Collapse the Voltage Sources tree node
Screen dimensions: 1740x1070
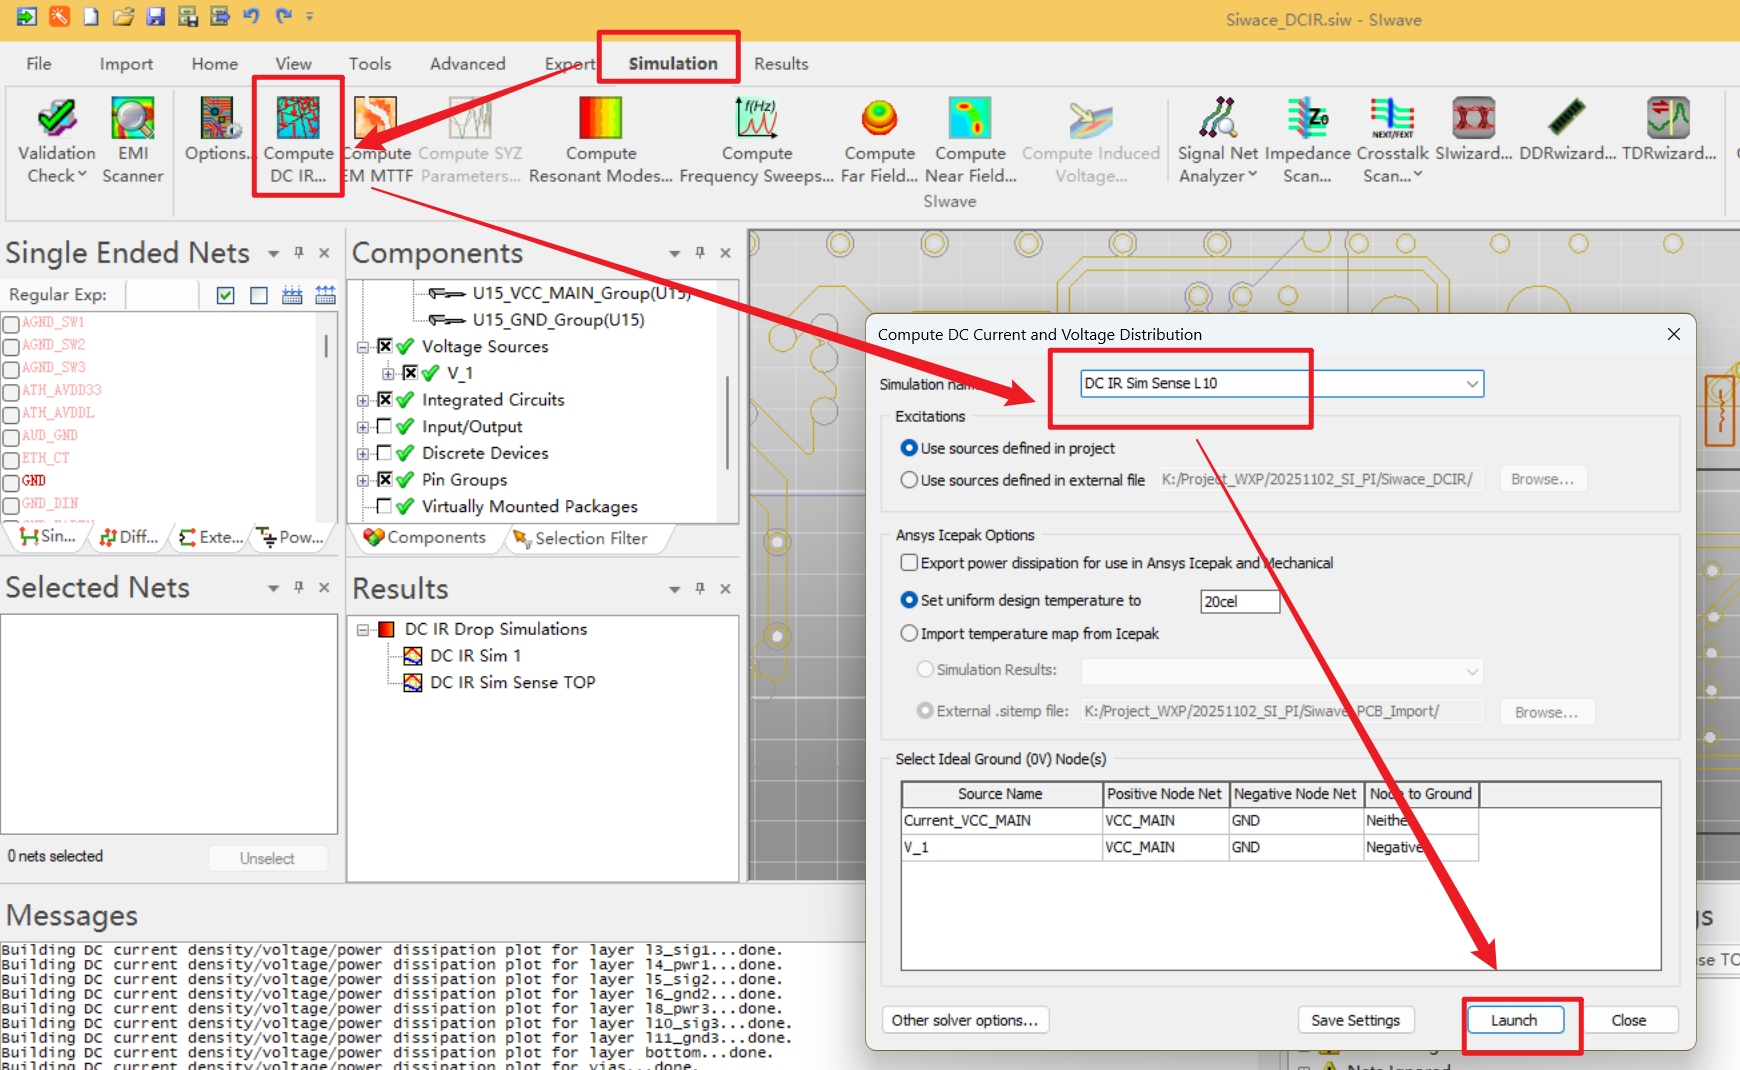click(x=363, y=347)
